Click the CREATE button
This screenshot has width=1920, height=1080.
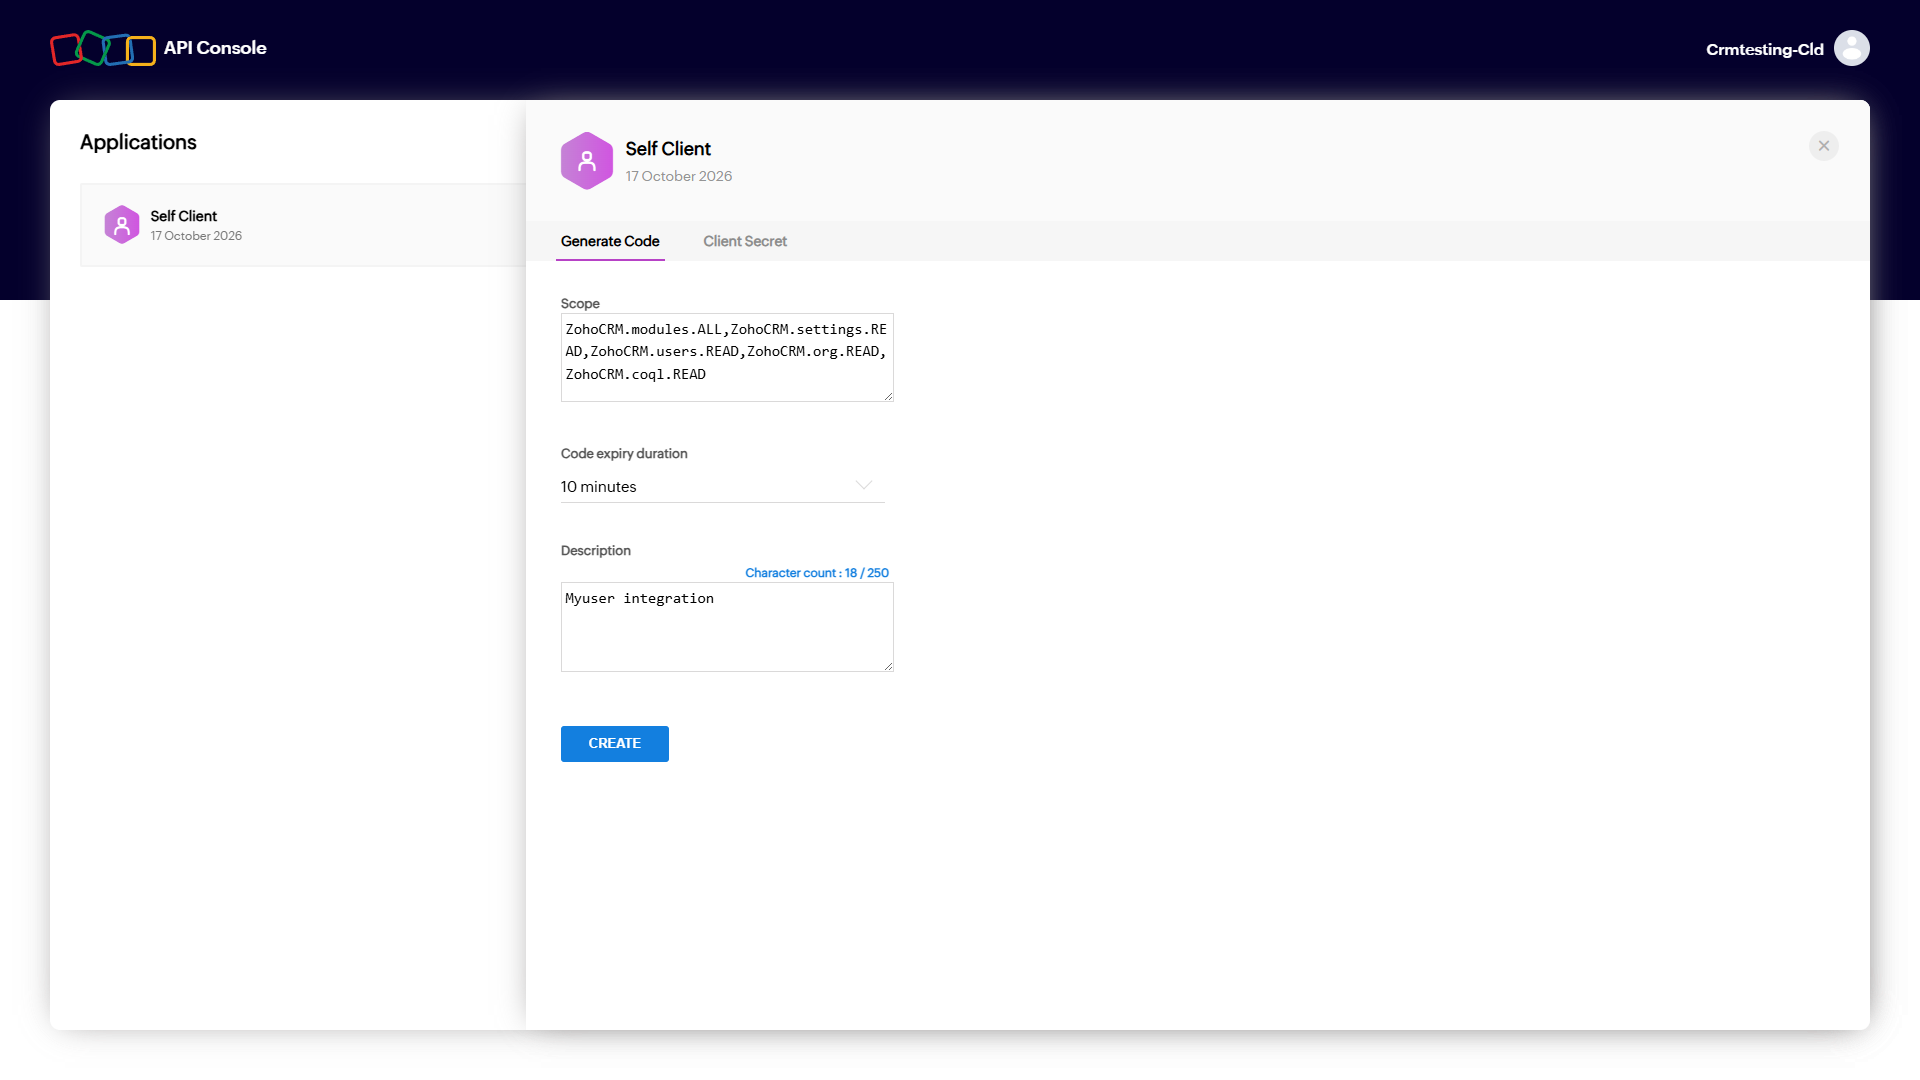coord(614,744)
